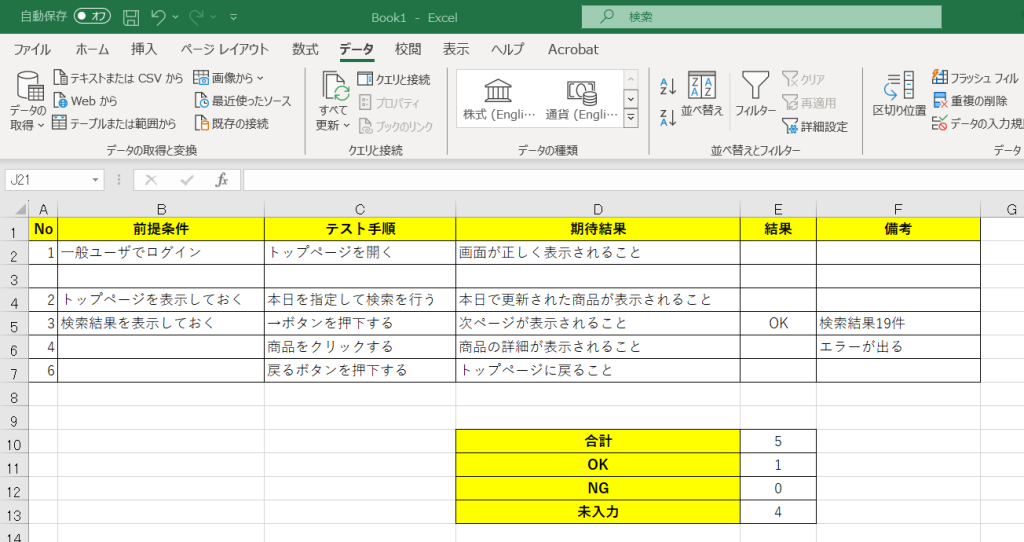
Task: Select column D header
Action: (x=598, y=210)
